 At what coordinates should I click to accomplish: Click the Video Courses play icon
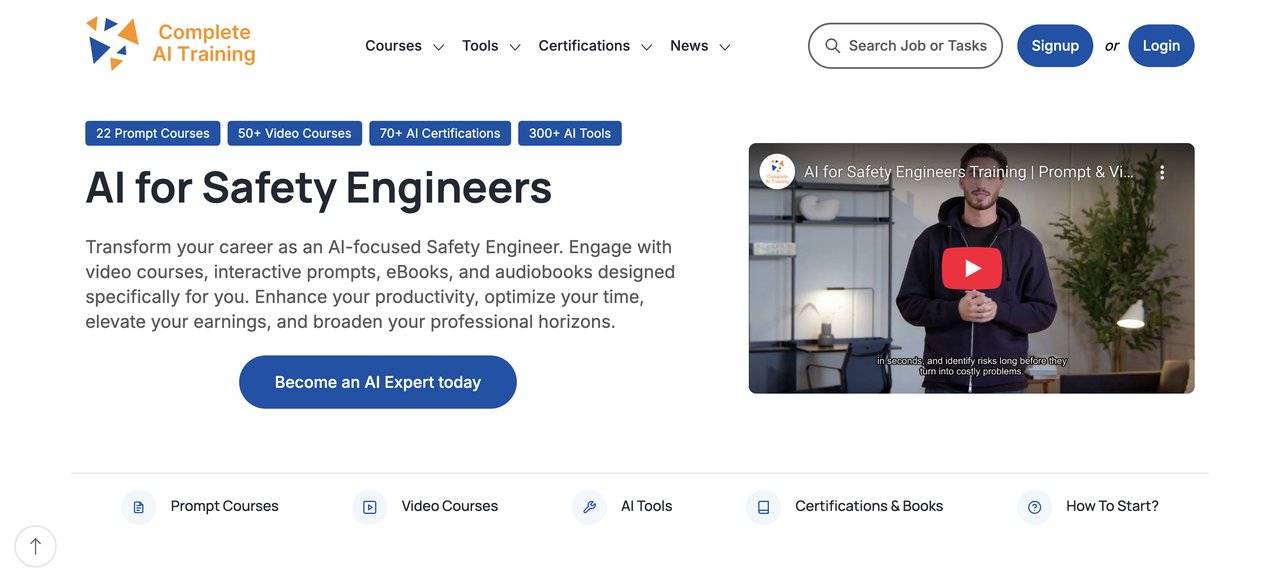pyautogui.click(x=369, y=507)
